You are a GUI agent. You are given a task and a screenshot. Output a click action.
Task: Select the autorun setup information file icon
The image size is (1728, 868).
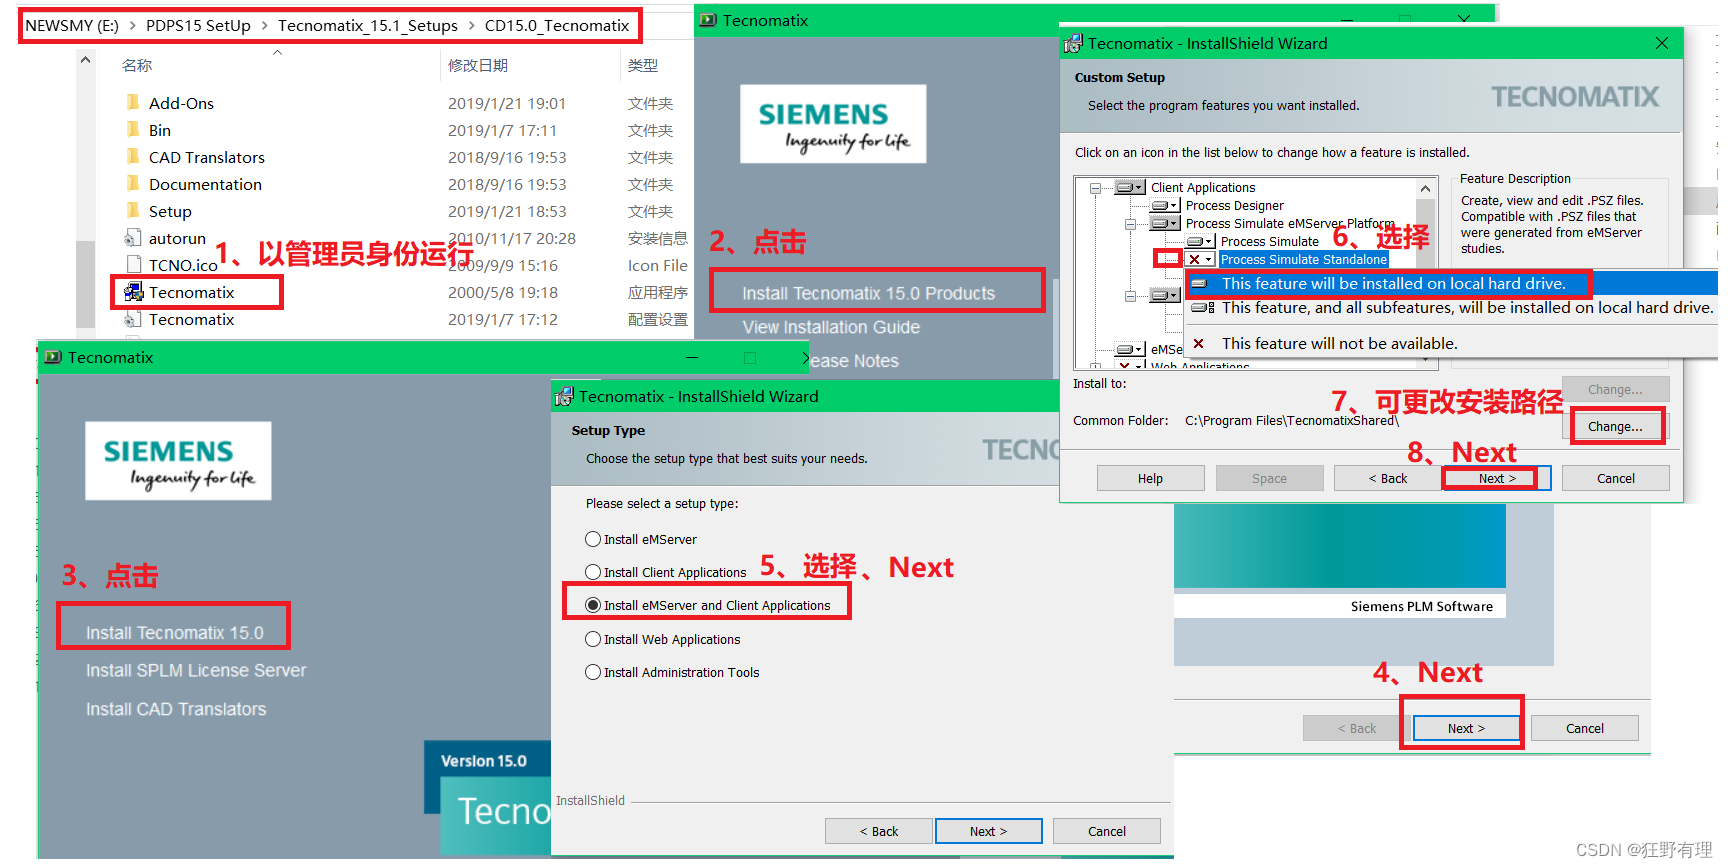133,238
